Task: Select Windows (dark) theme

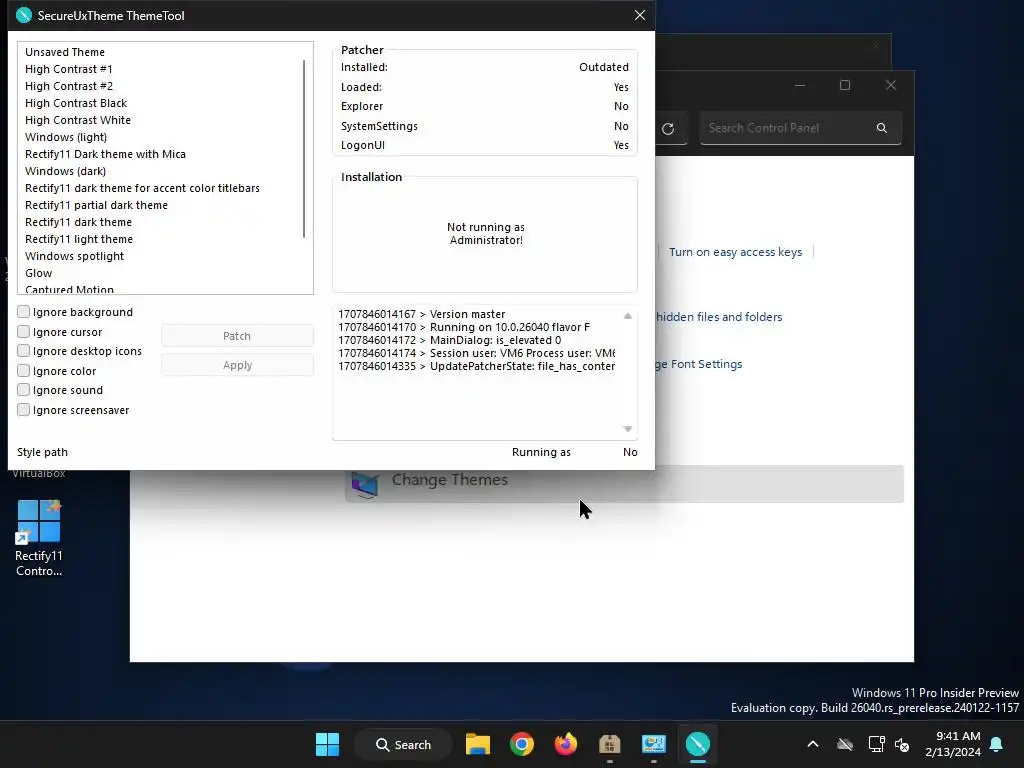Action: coord(65,170)
